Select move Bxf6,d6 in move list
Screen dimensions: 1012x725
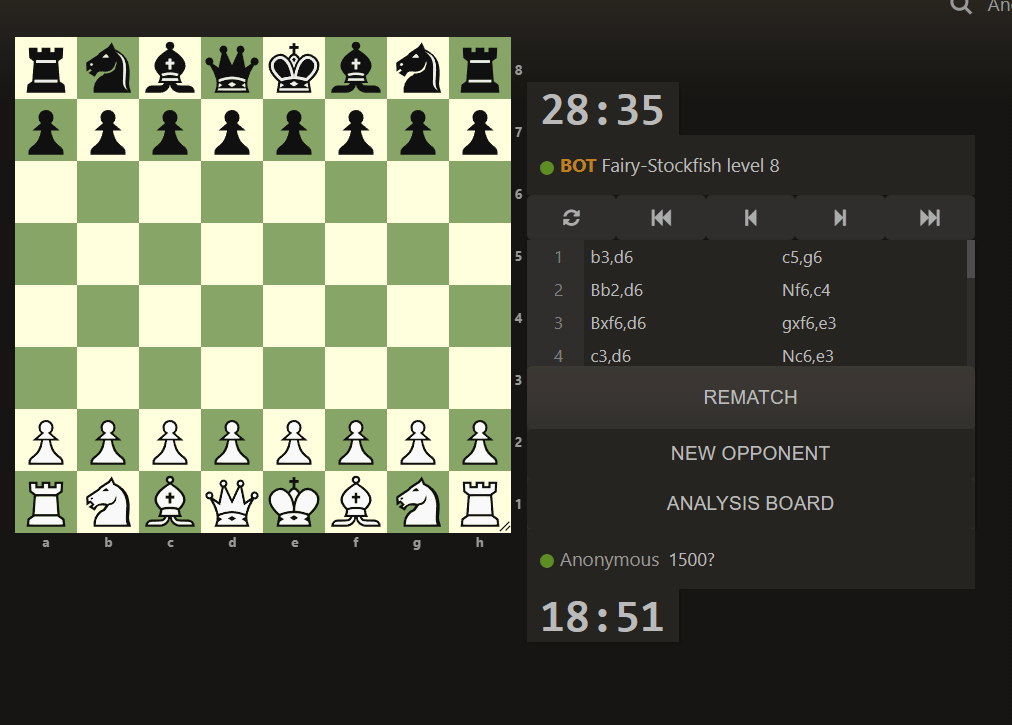click(x=618, y=323)
